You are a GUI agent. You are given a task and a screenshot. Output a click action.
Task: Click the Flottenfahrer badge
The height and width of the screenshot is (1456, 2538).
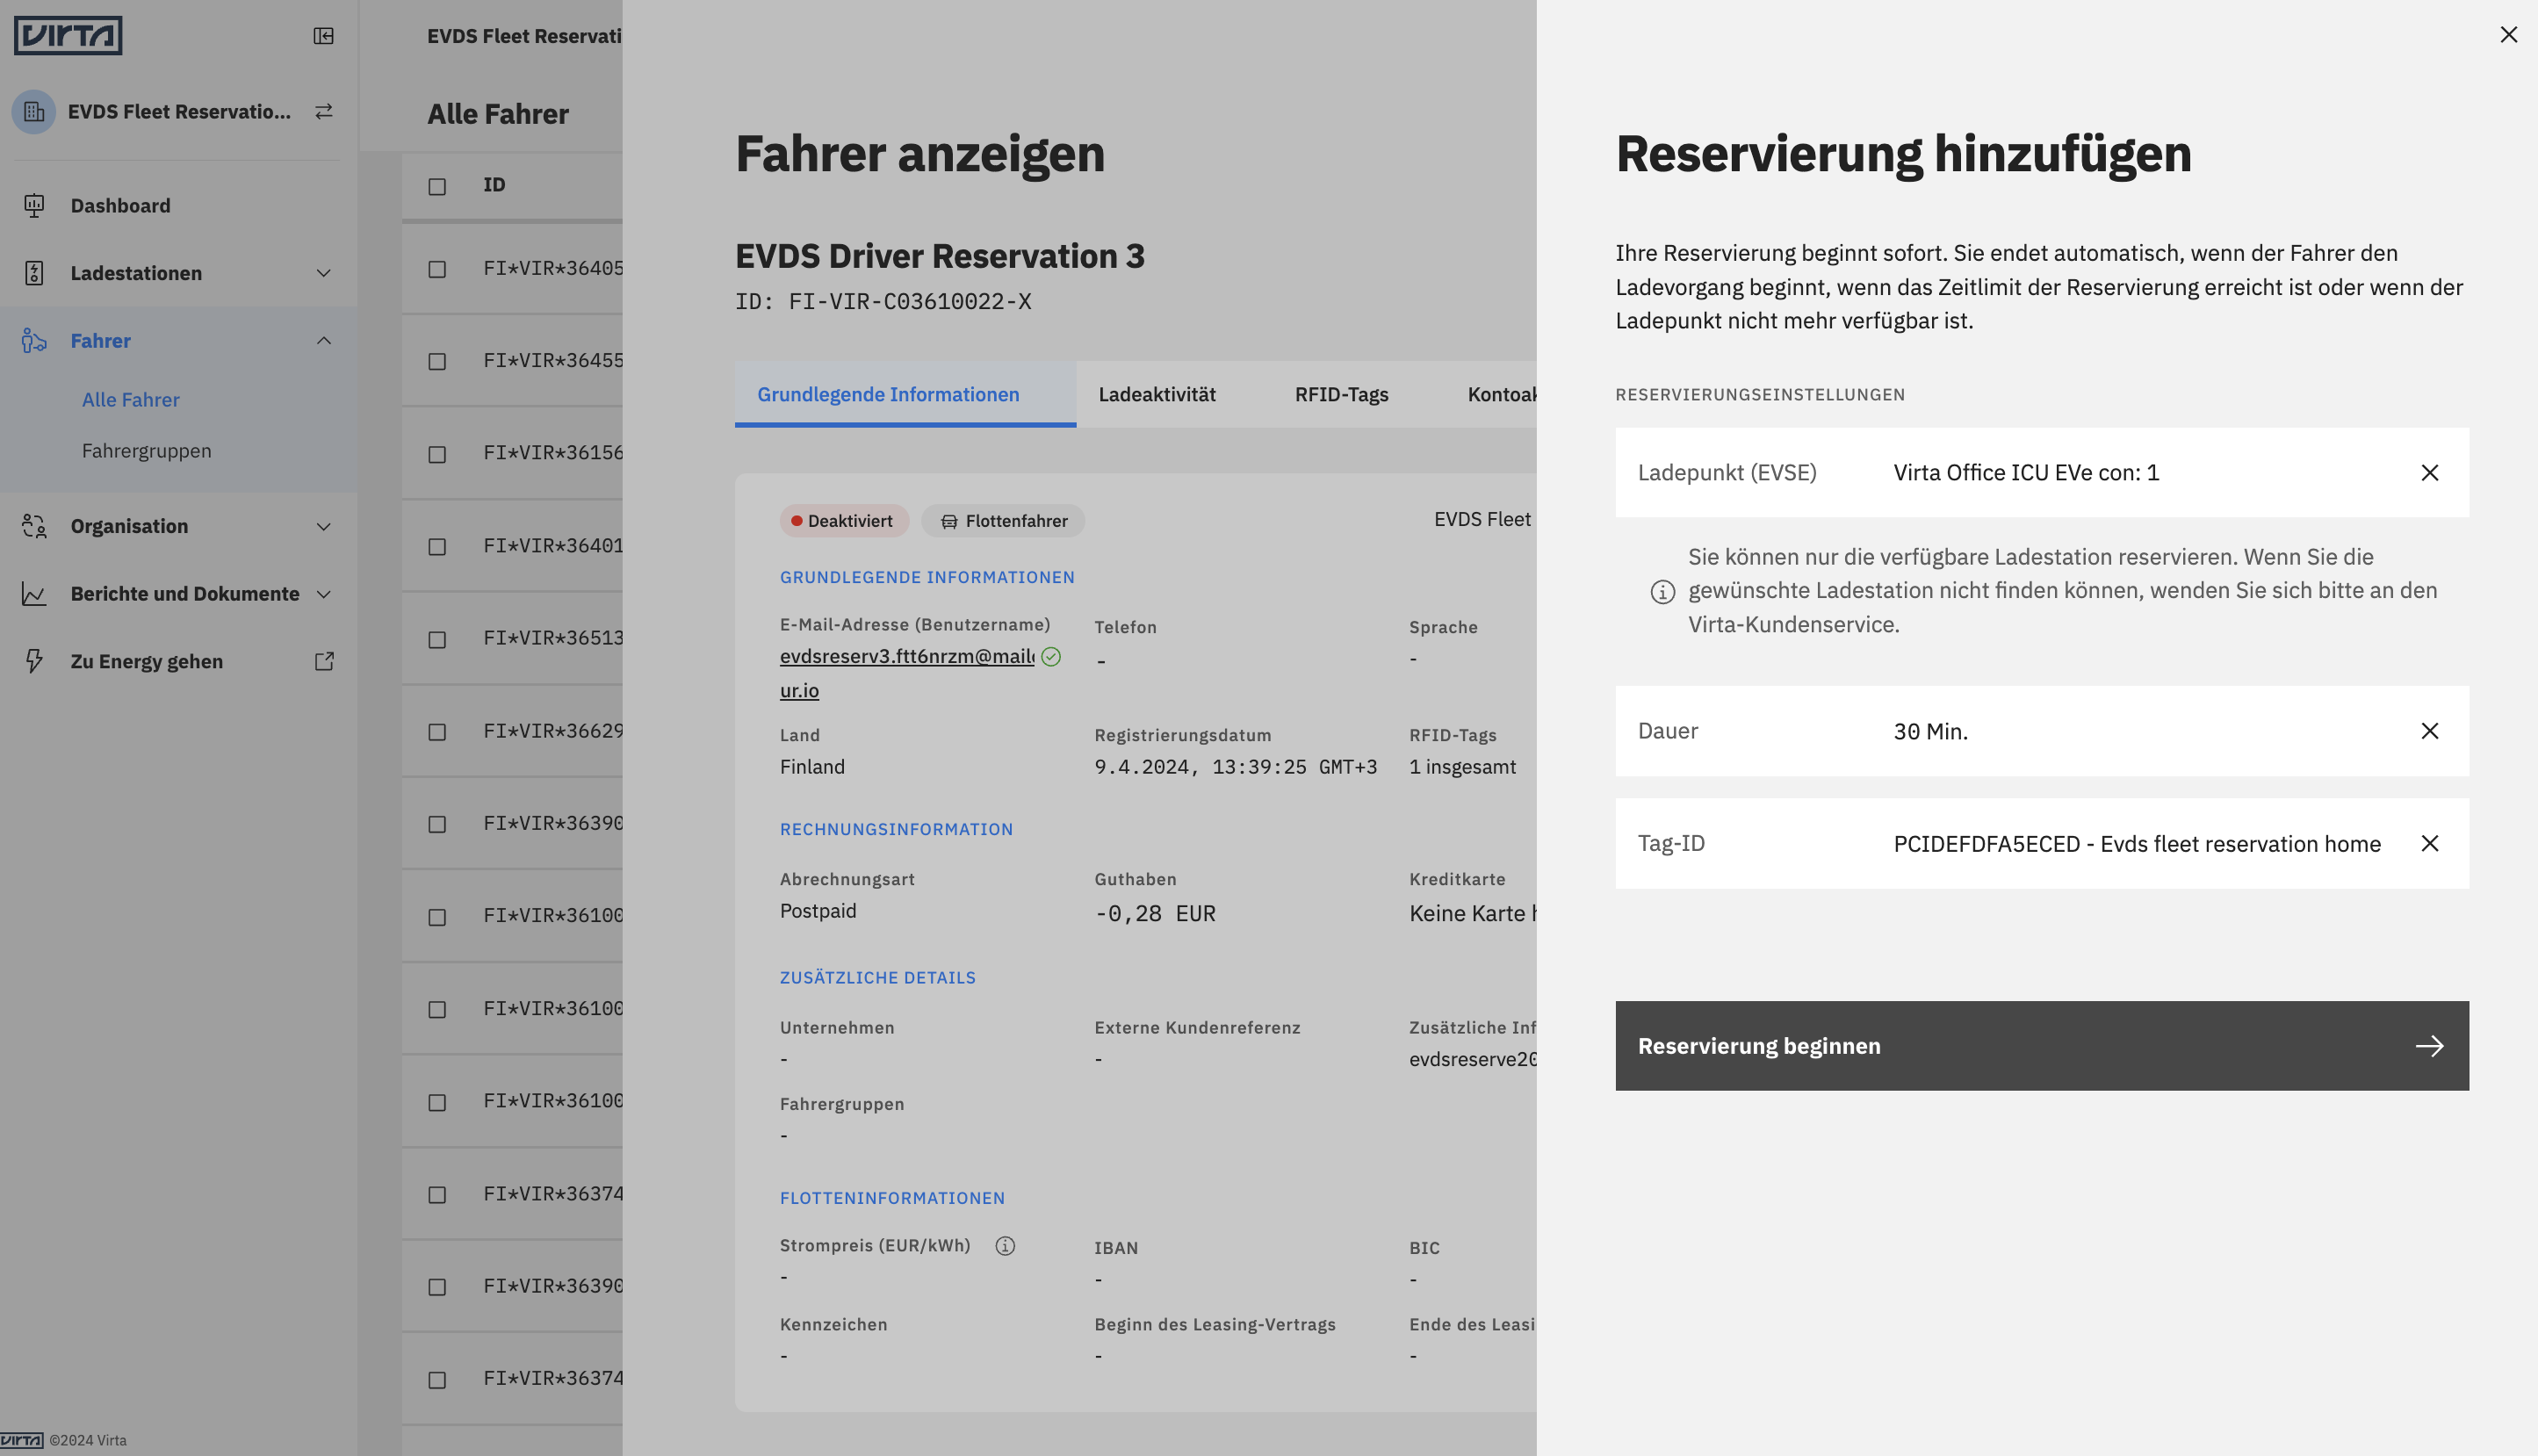coord(1003,521)
